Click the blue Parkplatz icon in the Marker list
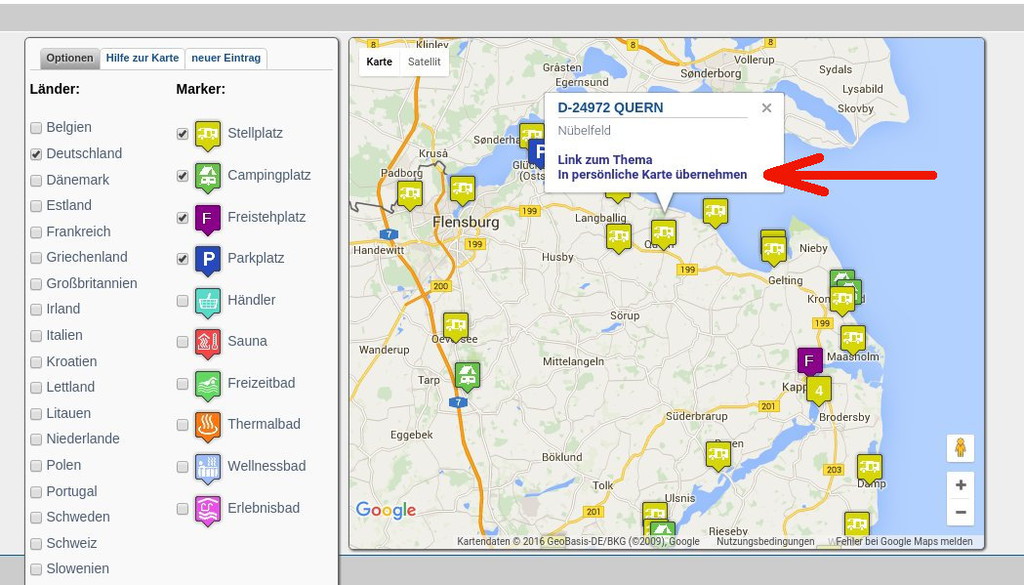 coord(208,261)
